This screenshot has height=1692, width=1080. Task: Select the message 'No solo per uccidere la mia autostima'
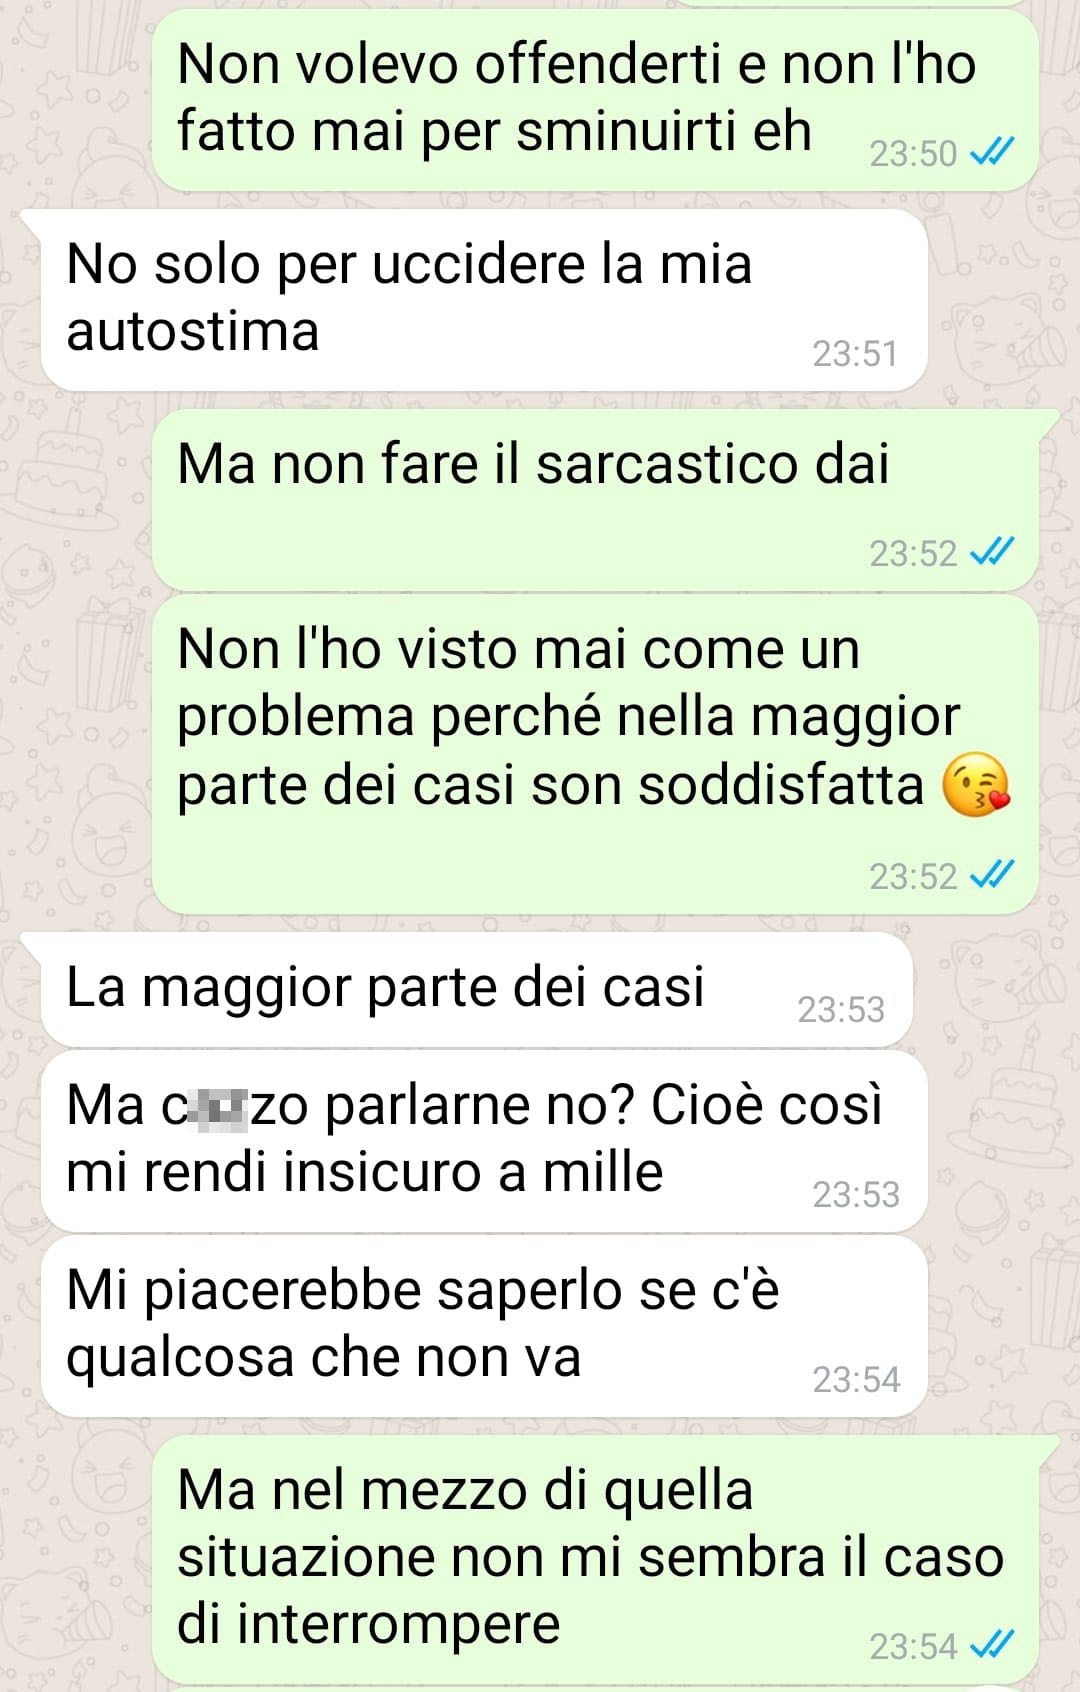(x=484, y=300)
